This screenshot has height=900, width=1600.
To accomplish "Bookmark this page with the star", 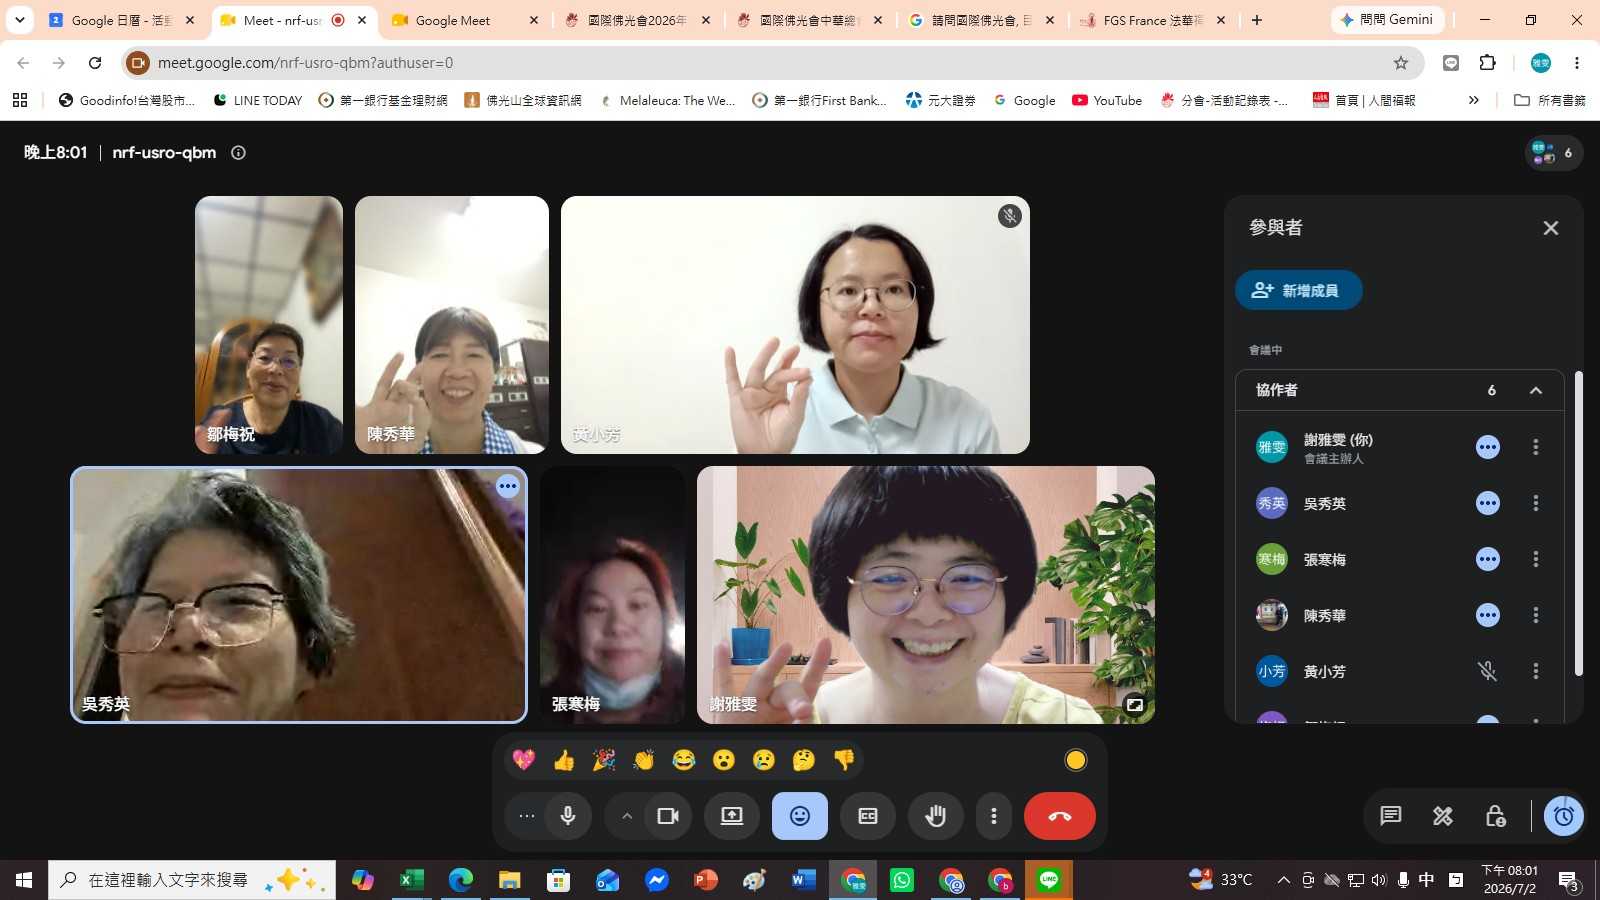I will [x=1401, y=63].
